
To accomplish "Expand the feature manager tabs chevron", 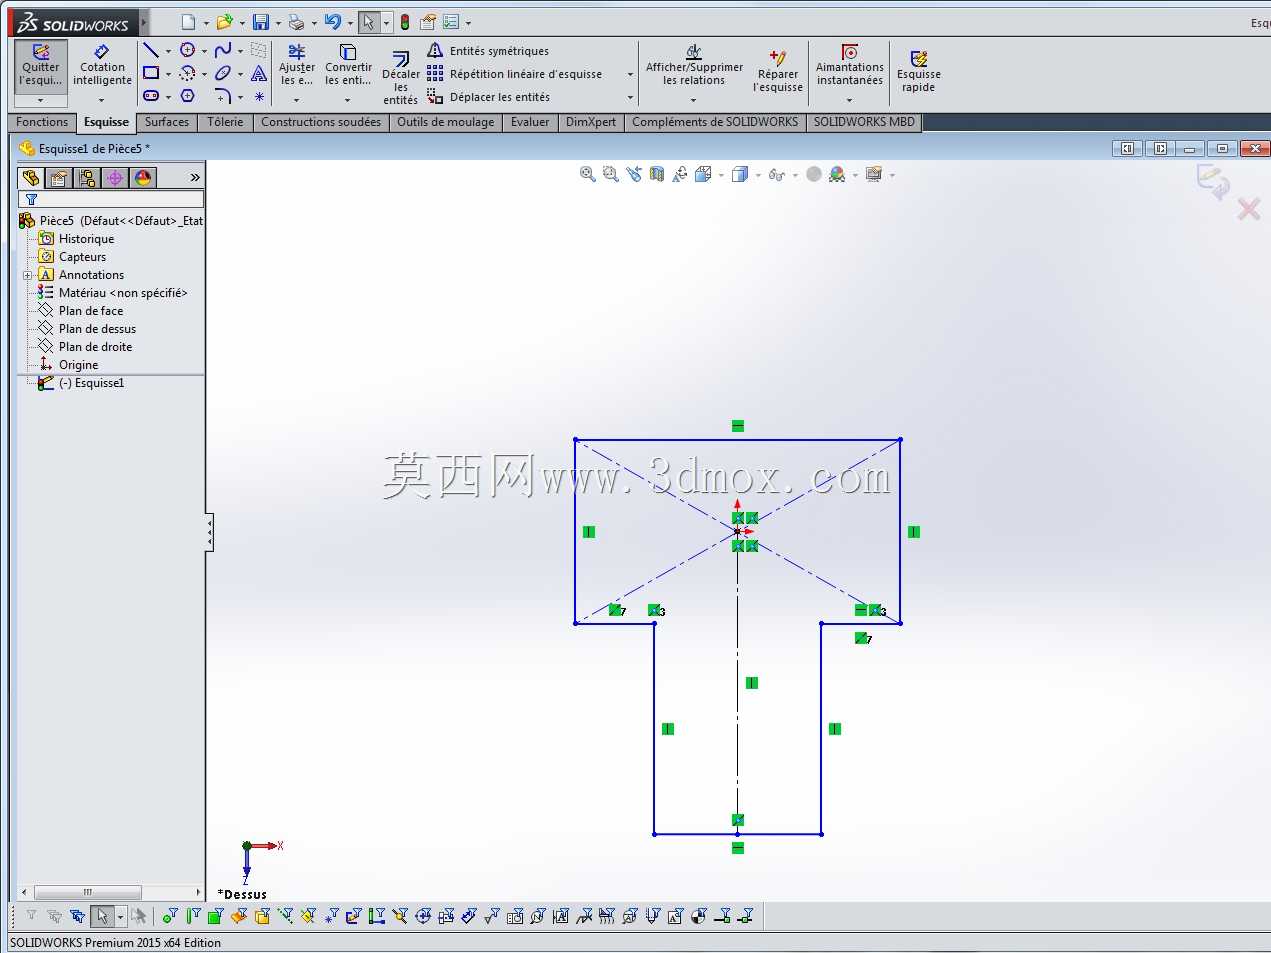I will coord(195,178).
